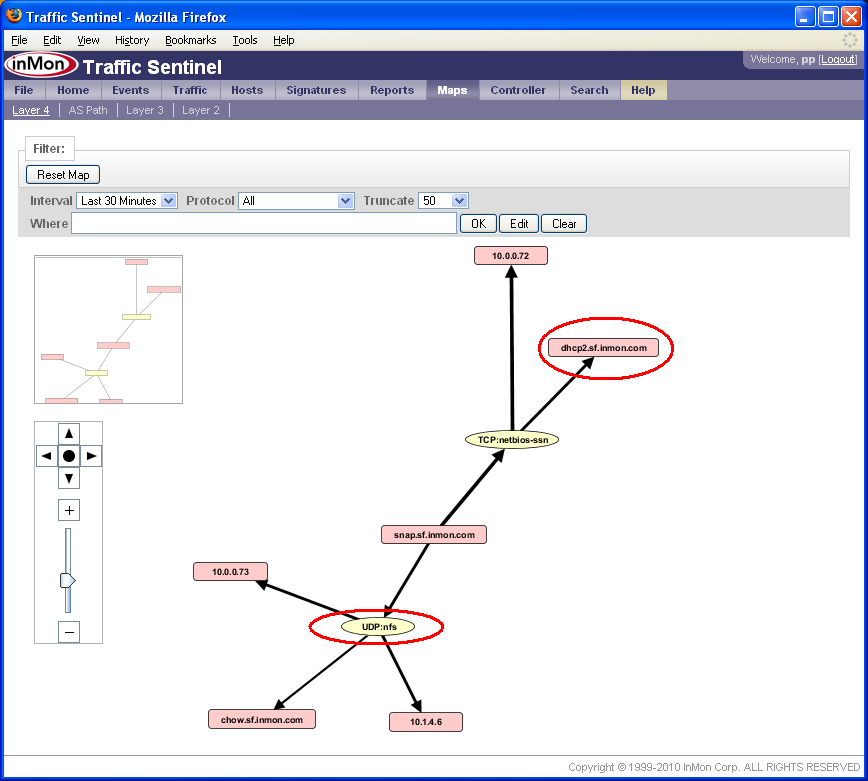This screenshot has width=868, height=781.
Task: Switch to the Layer 3 map view
Action: coord(145,110)
